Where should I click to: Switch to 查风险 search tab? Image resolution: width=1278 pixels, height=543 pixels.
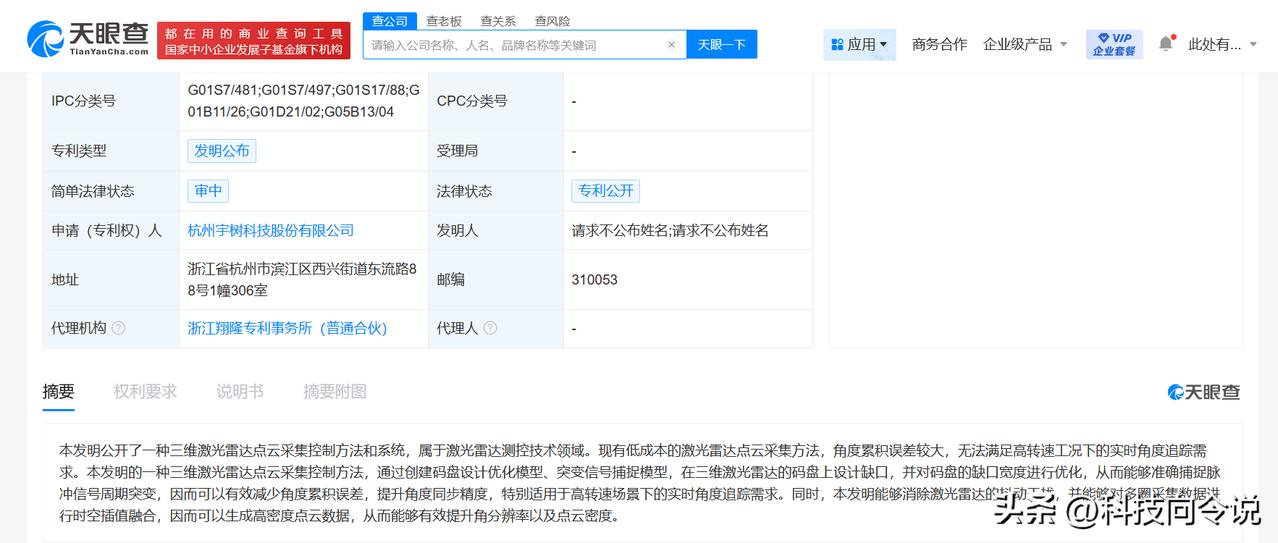(552, 21)
